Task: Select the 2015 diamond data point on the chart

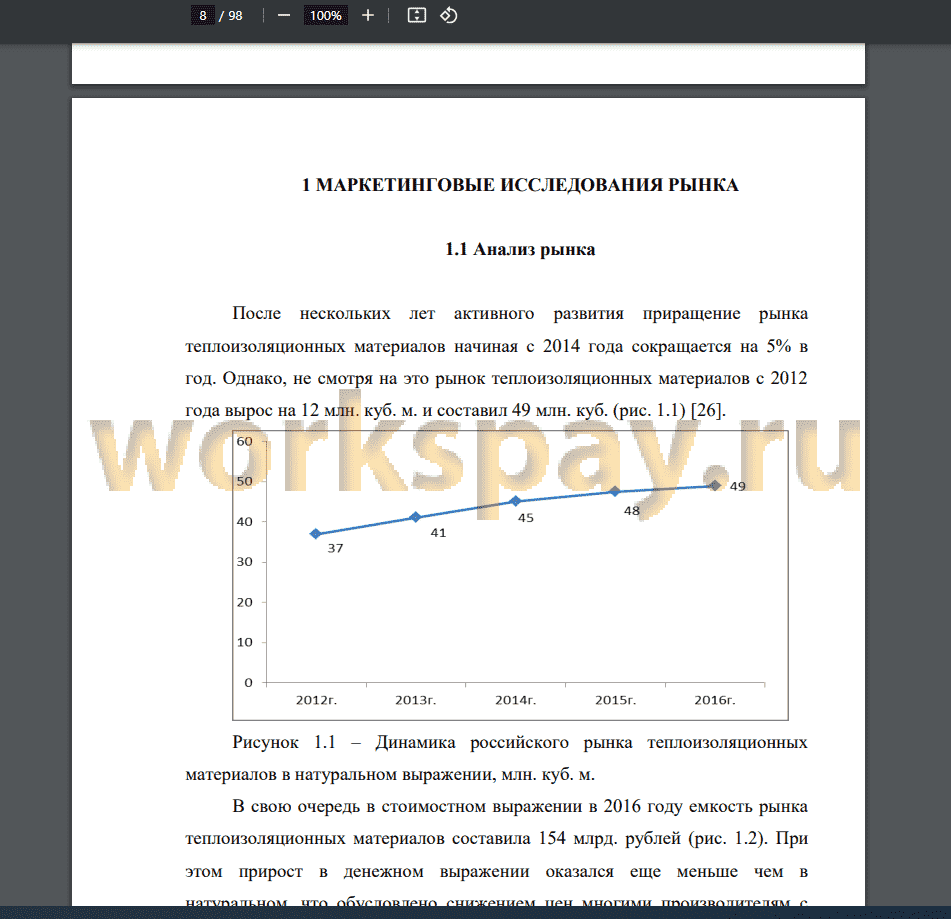Action: (x=615, y=491)
